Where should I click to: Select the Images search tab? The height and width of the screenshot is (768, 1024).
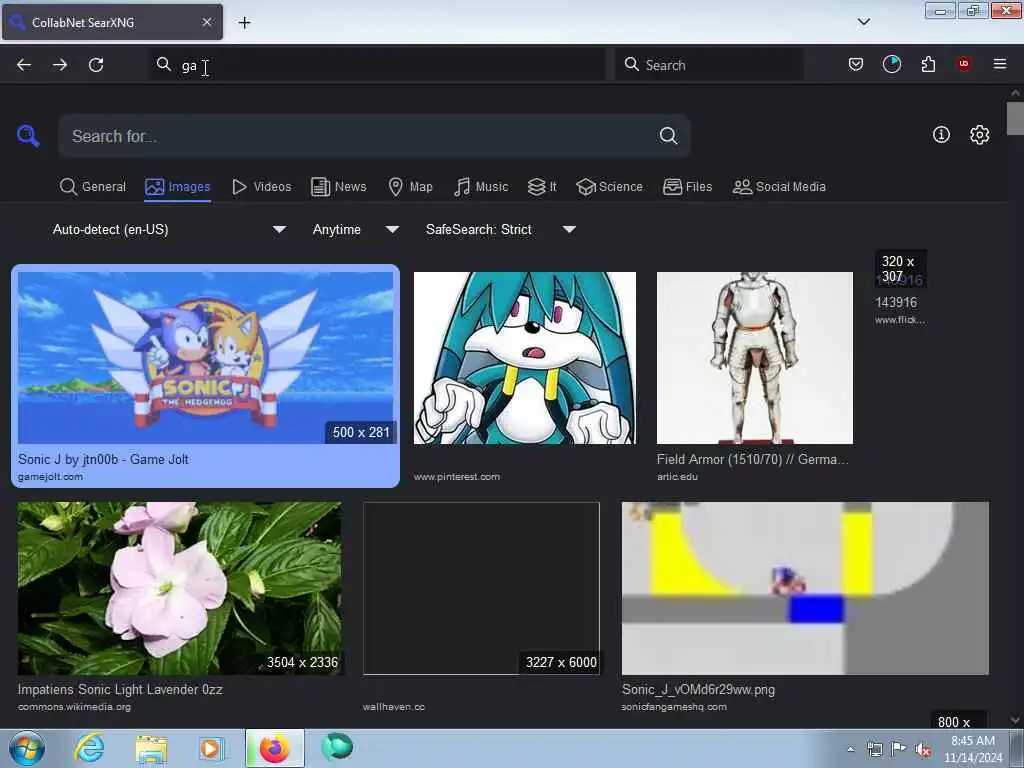point(178,187)
